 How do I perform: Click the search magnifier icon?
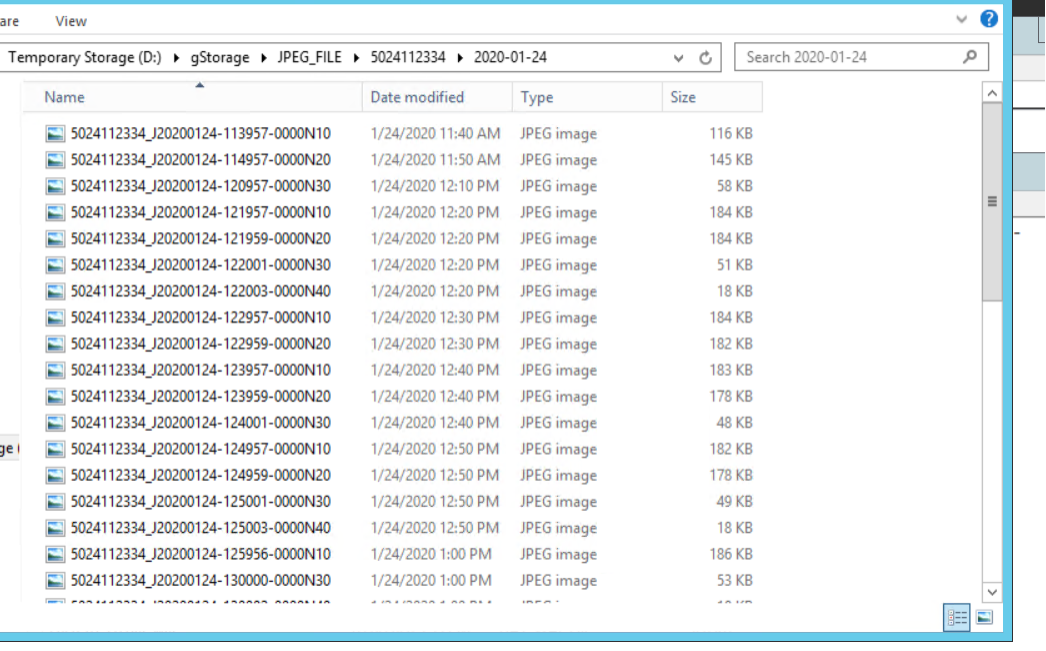[x=970, y=57]
